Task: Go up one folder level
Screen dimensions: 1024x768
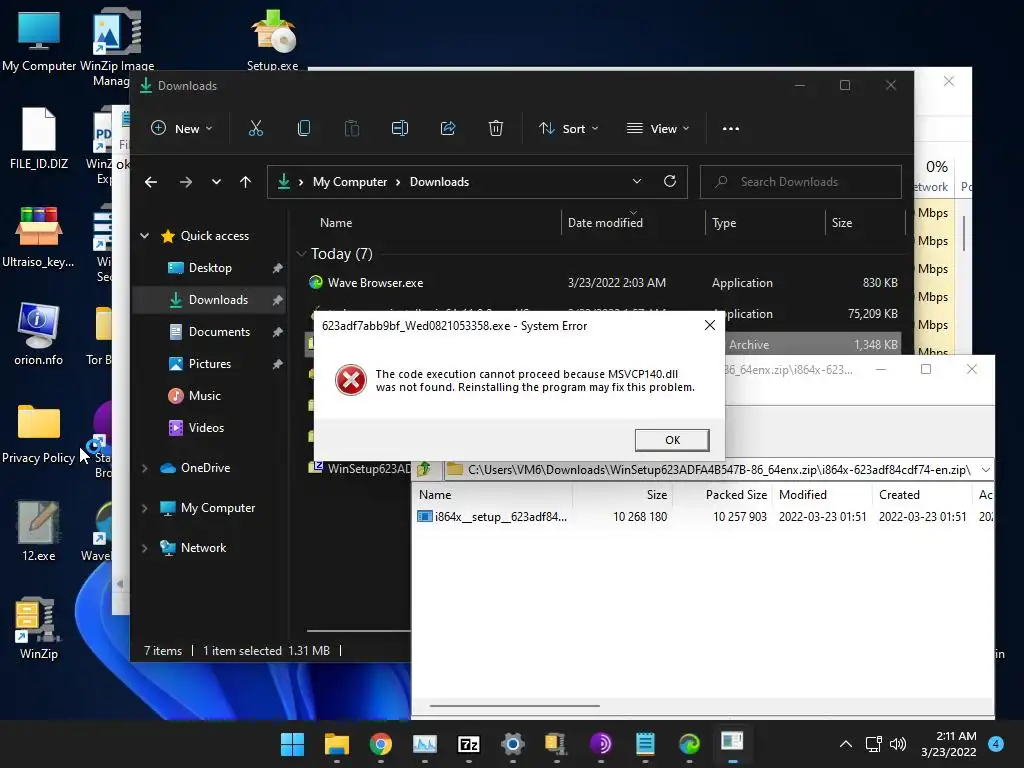Action: tap(246, 182)
